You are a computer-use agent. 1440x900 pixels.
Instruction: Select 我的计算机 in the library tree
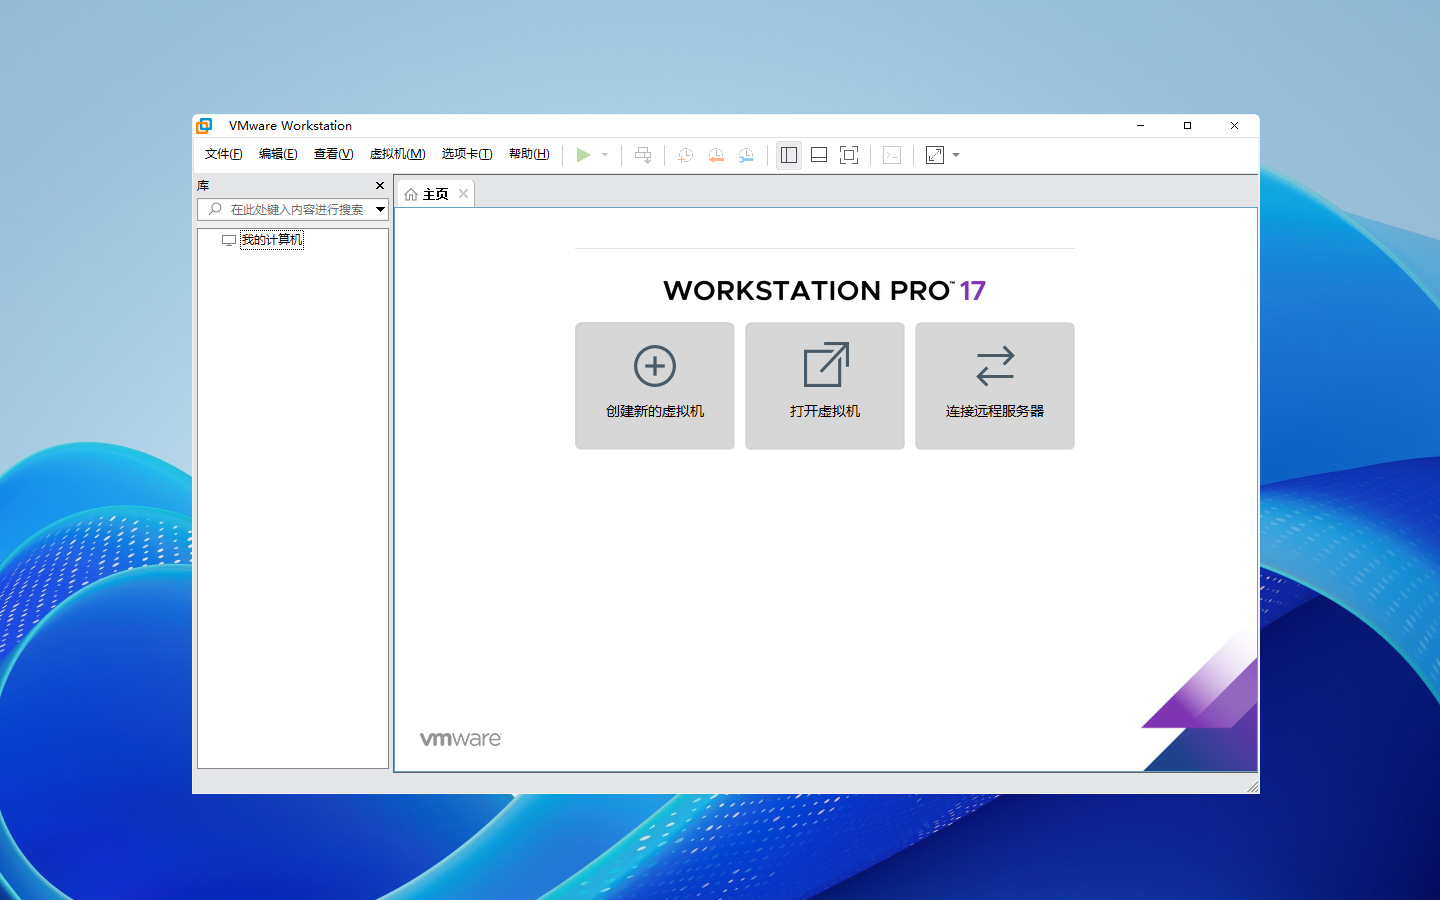(271, 240)
